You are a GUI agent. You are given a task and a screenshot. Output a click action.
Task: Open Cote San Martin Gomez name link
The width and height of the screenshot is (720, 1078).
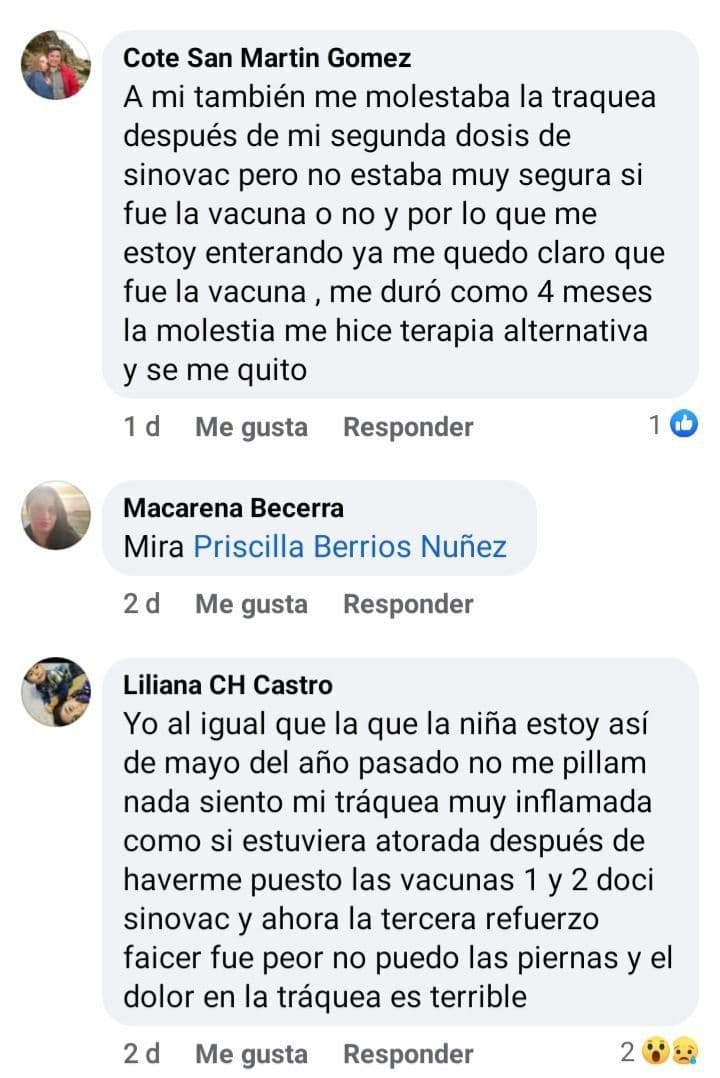point(267,58)
